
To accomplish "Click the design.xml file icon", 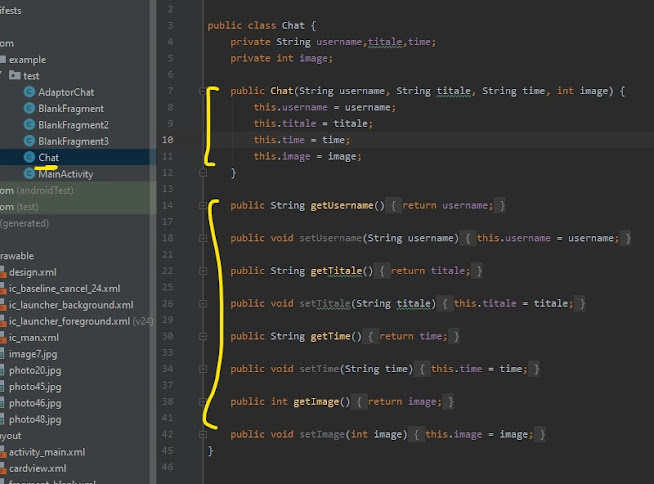I will click(x=3, y=272).
